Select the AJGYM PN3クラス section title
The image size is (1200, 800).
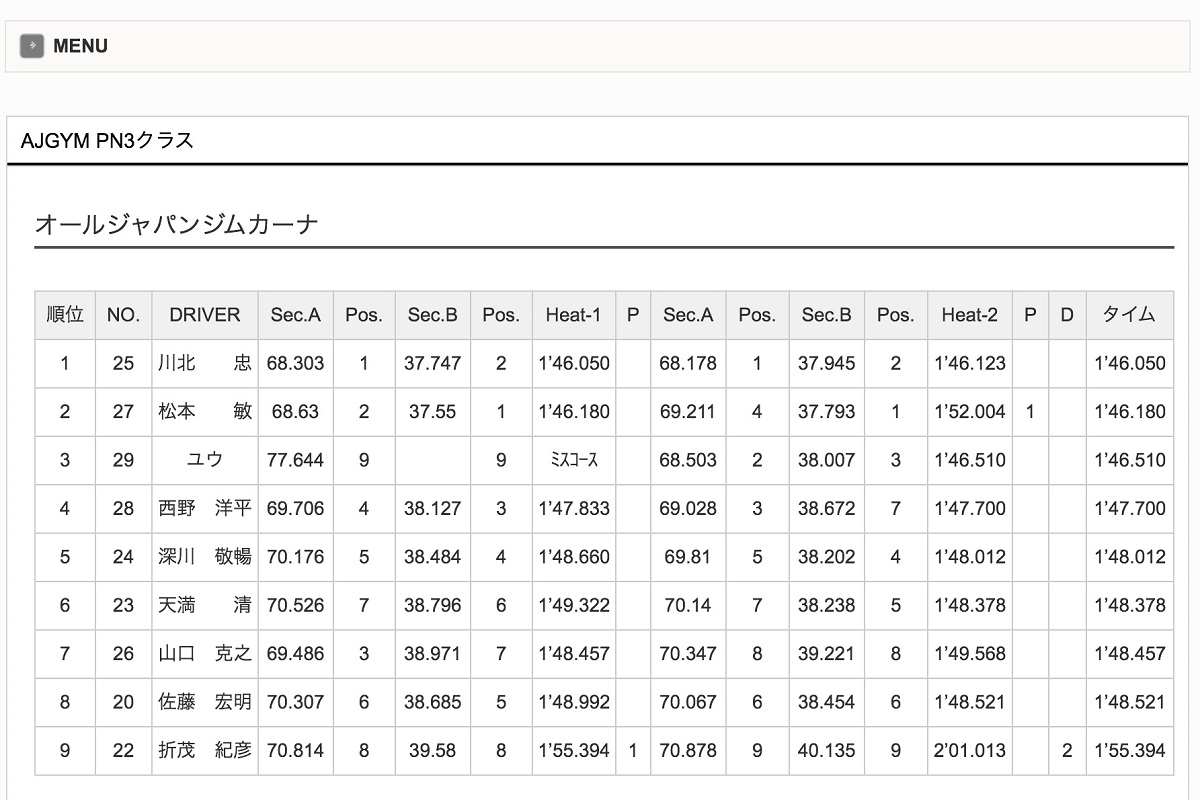(107, 141)
